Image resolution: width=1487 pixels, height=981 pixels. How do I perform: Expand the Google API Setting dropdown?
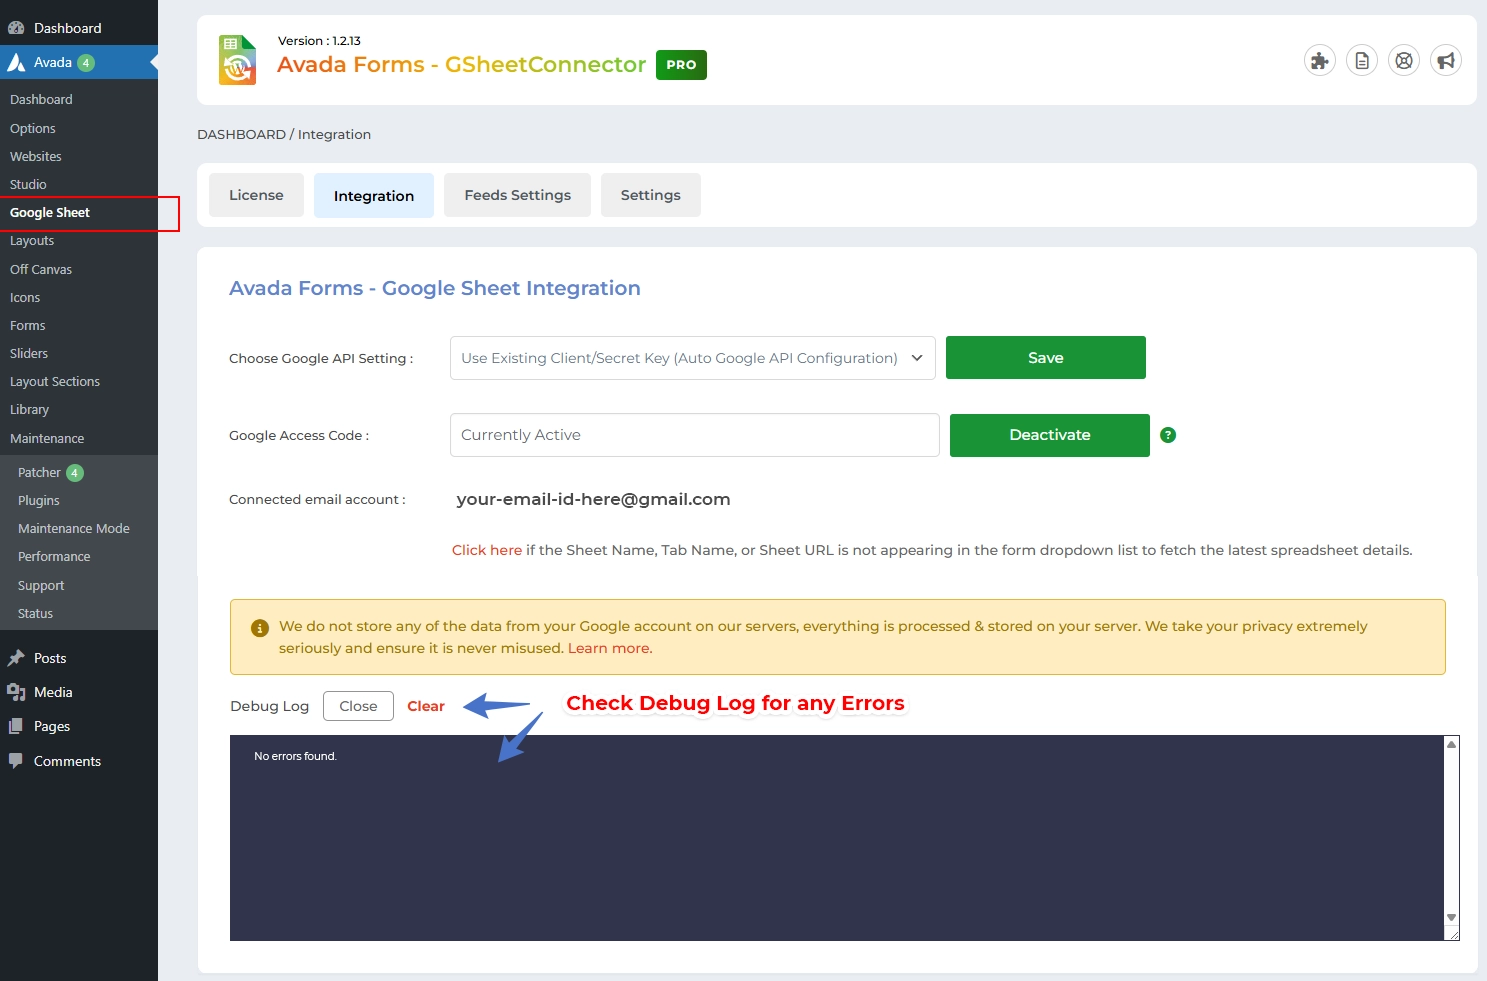coord(692,358)
